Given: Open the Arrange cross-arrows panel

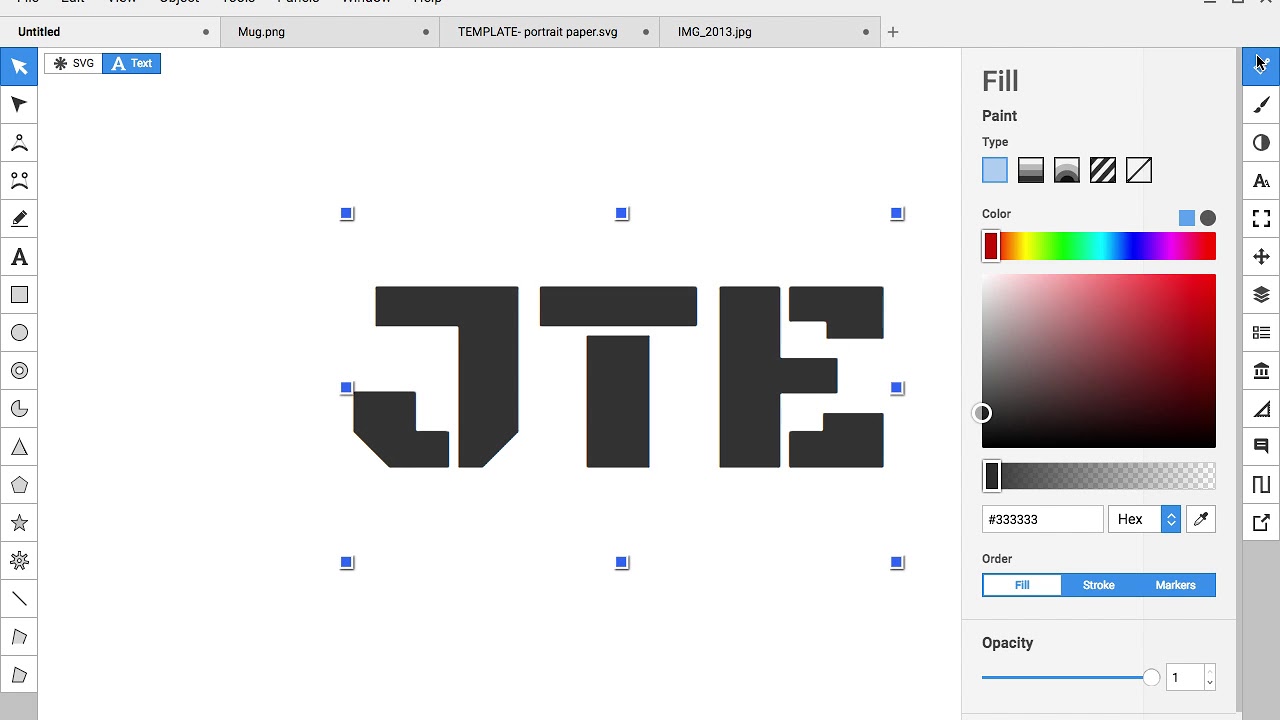Looking at the screenshot, I should click(x=1261, y=257).
